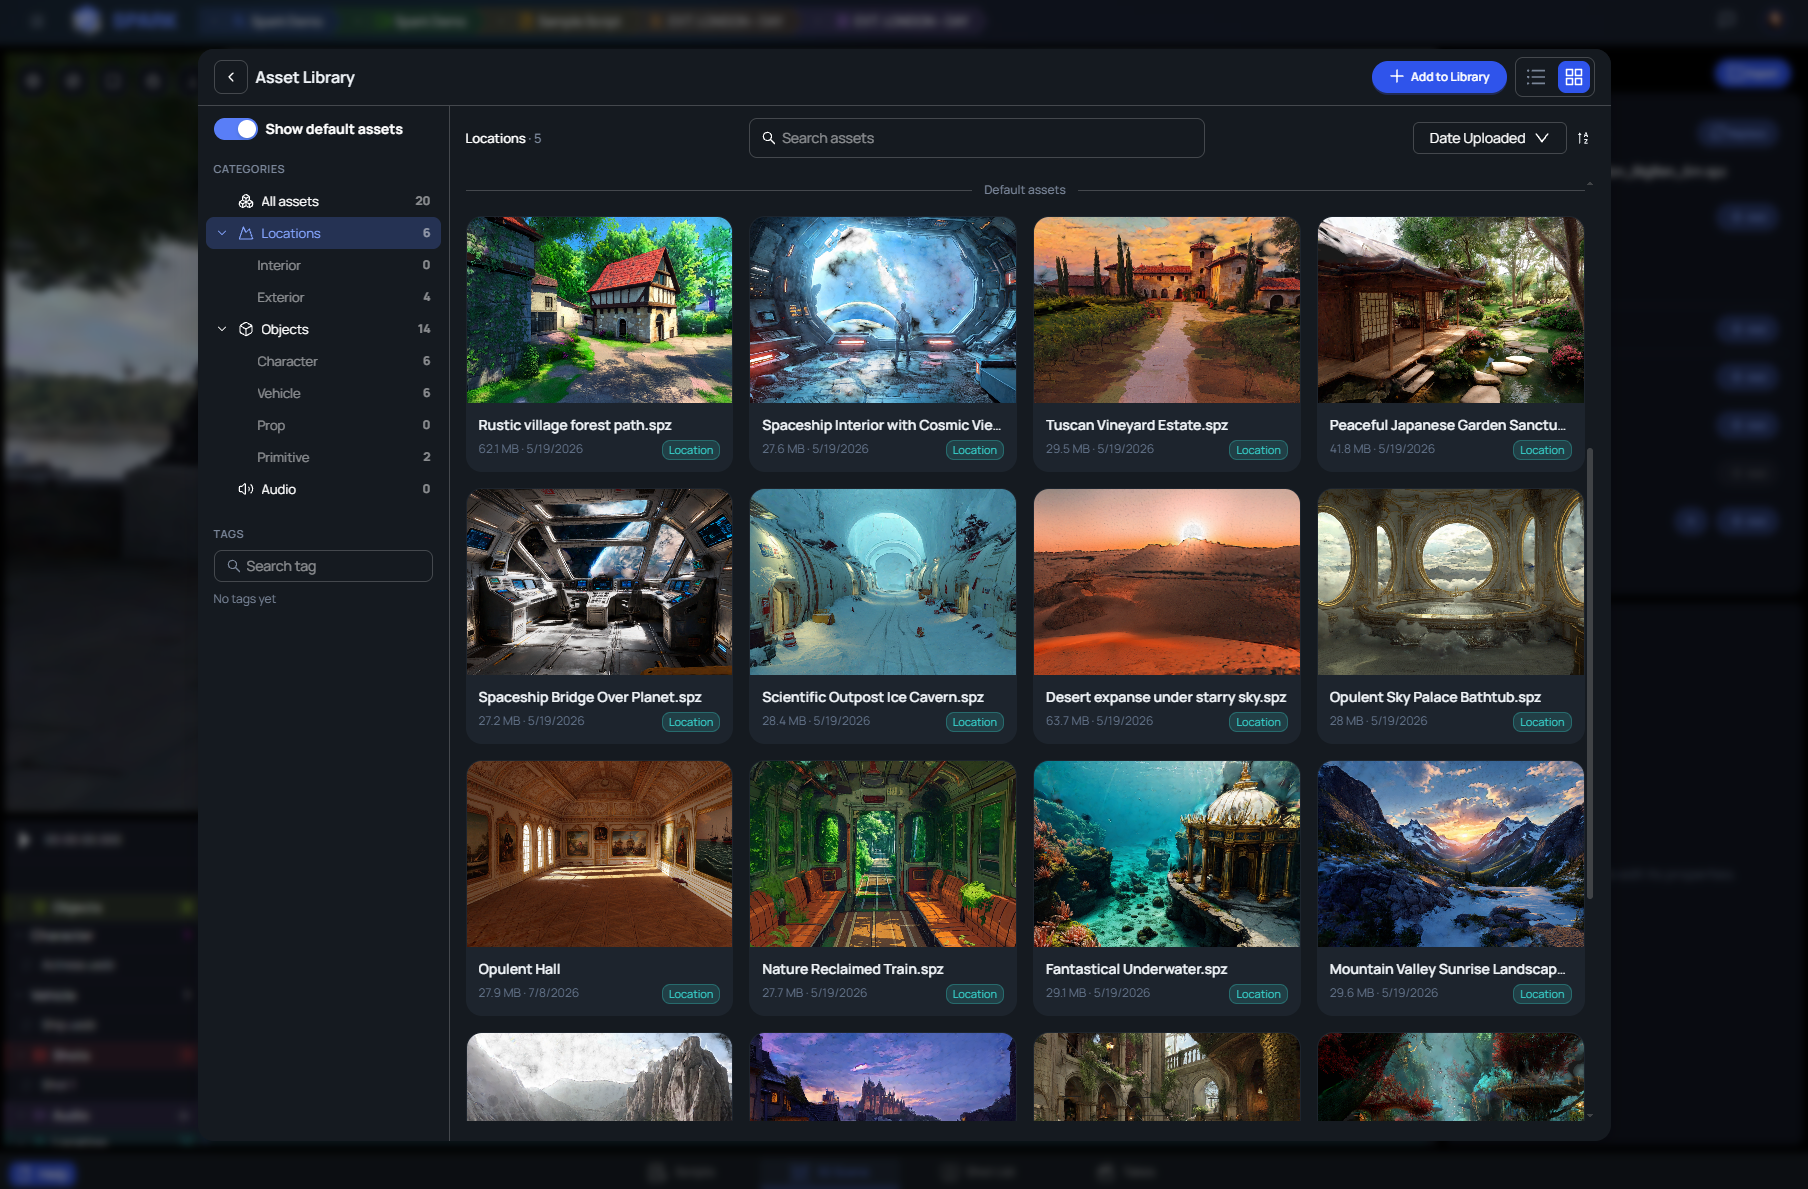Click the Locations mountain icon
This screenshot has width=1808, height=1189.
[246, 233]
